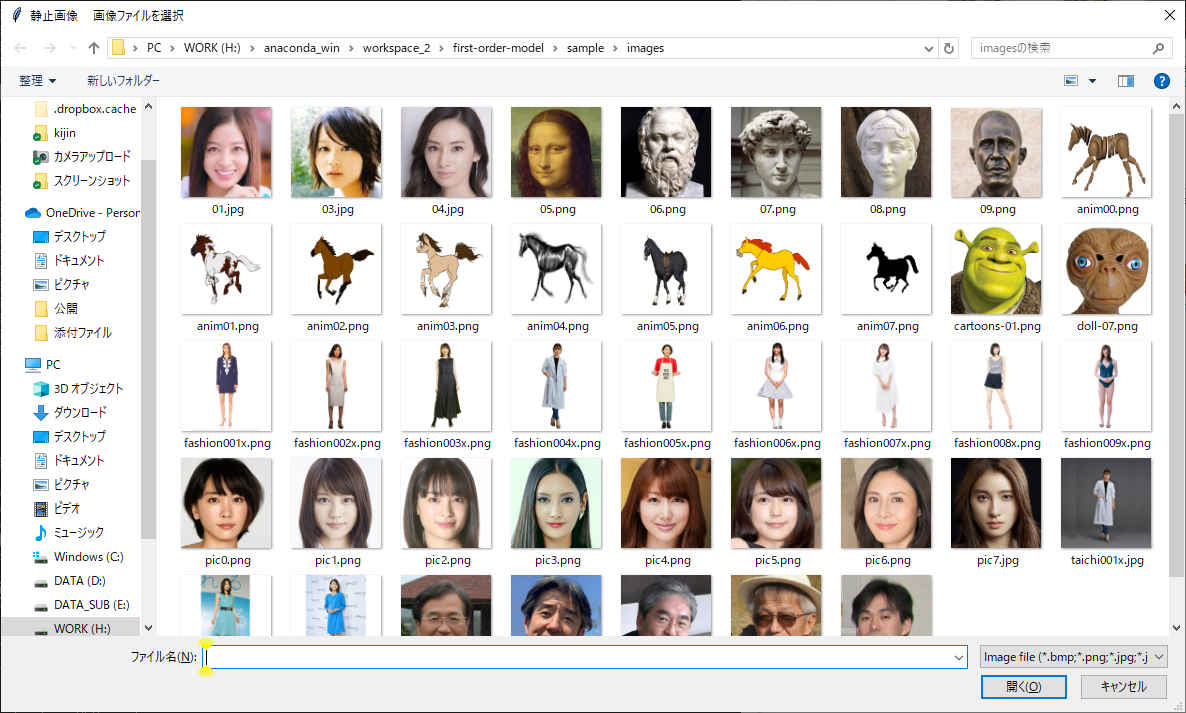1186x713 pixels.
Task: Open the 整理 menu
Action: [x=37, y=80]
